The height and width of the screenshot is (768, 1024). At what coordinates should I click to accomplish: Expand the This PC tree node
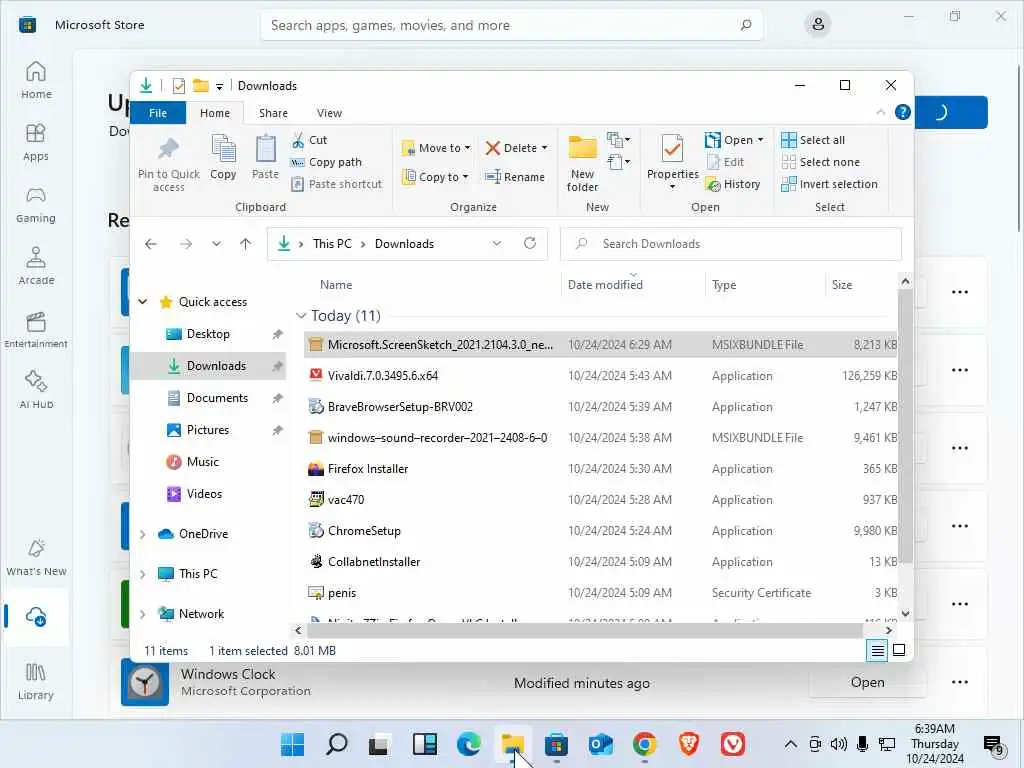coord(142,573)
